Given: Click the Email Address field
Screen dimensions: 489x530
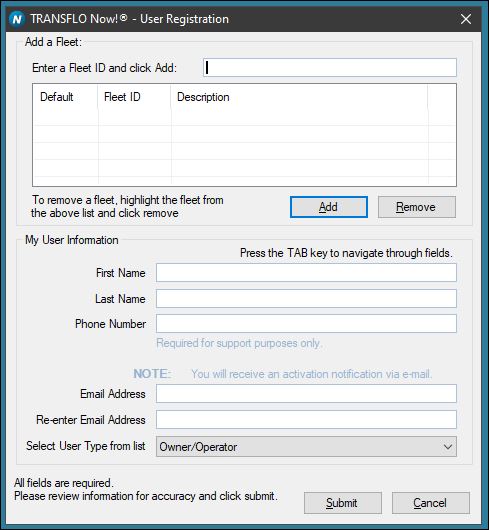Looking at the screenshot, I should (306, 393).
